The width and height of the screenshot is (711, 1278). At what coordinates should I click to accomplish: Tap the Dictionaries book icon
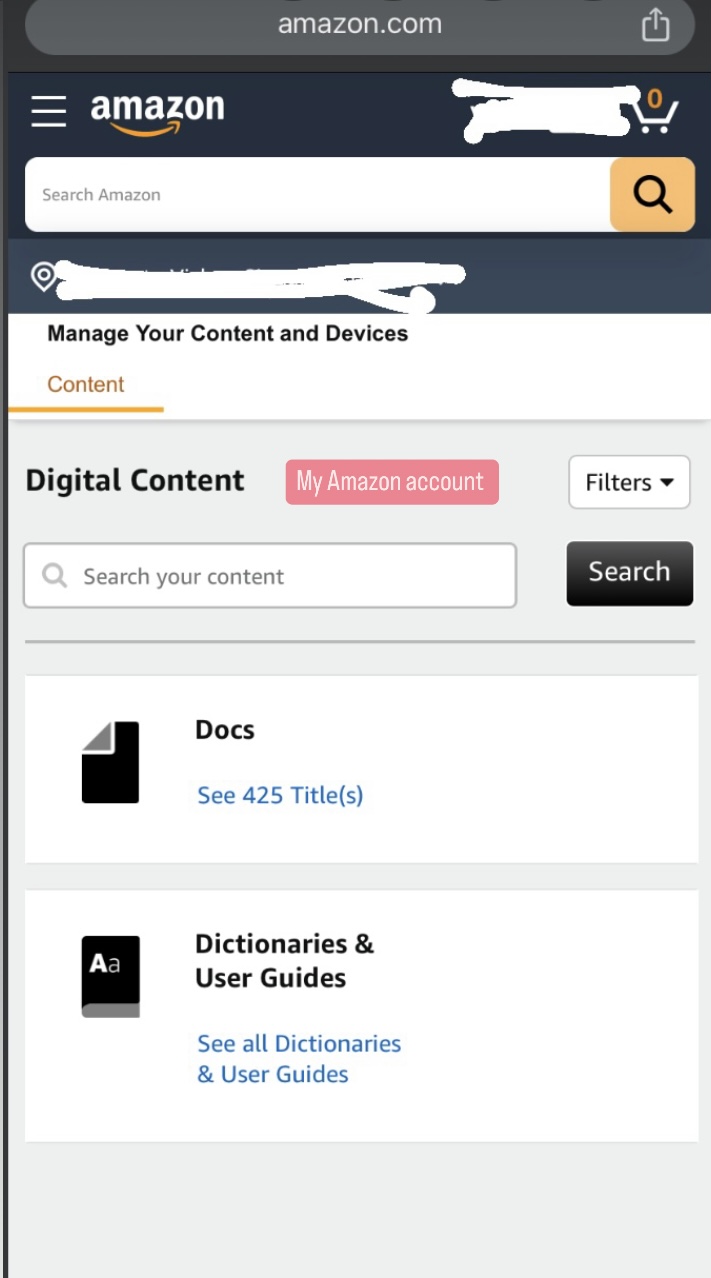(110, 976)
